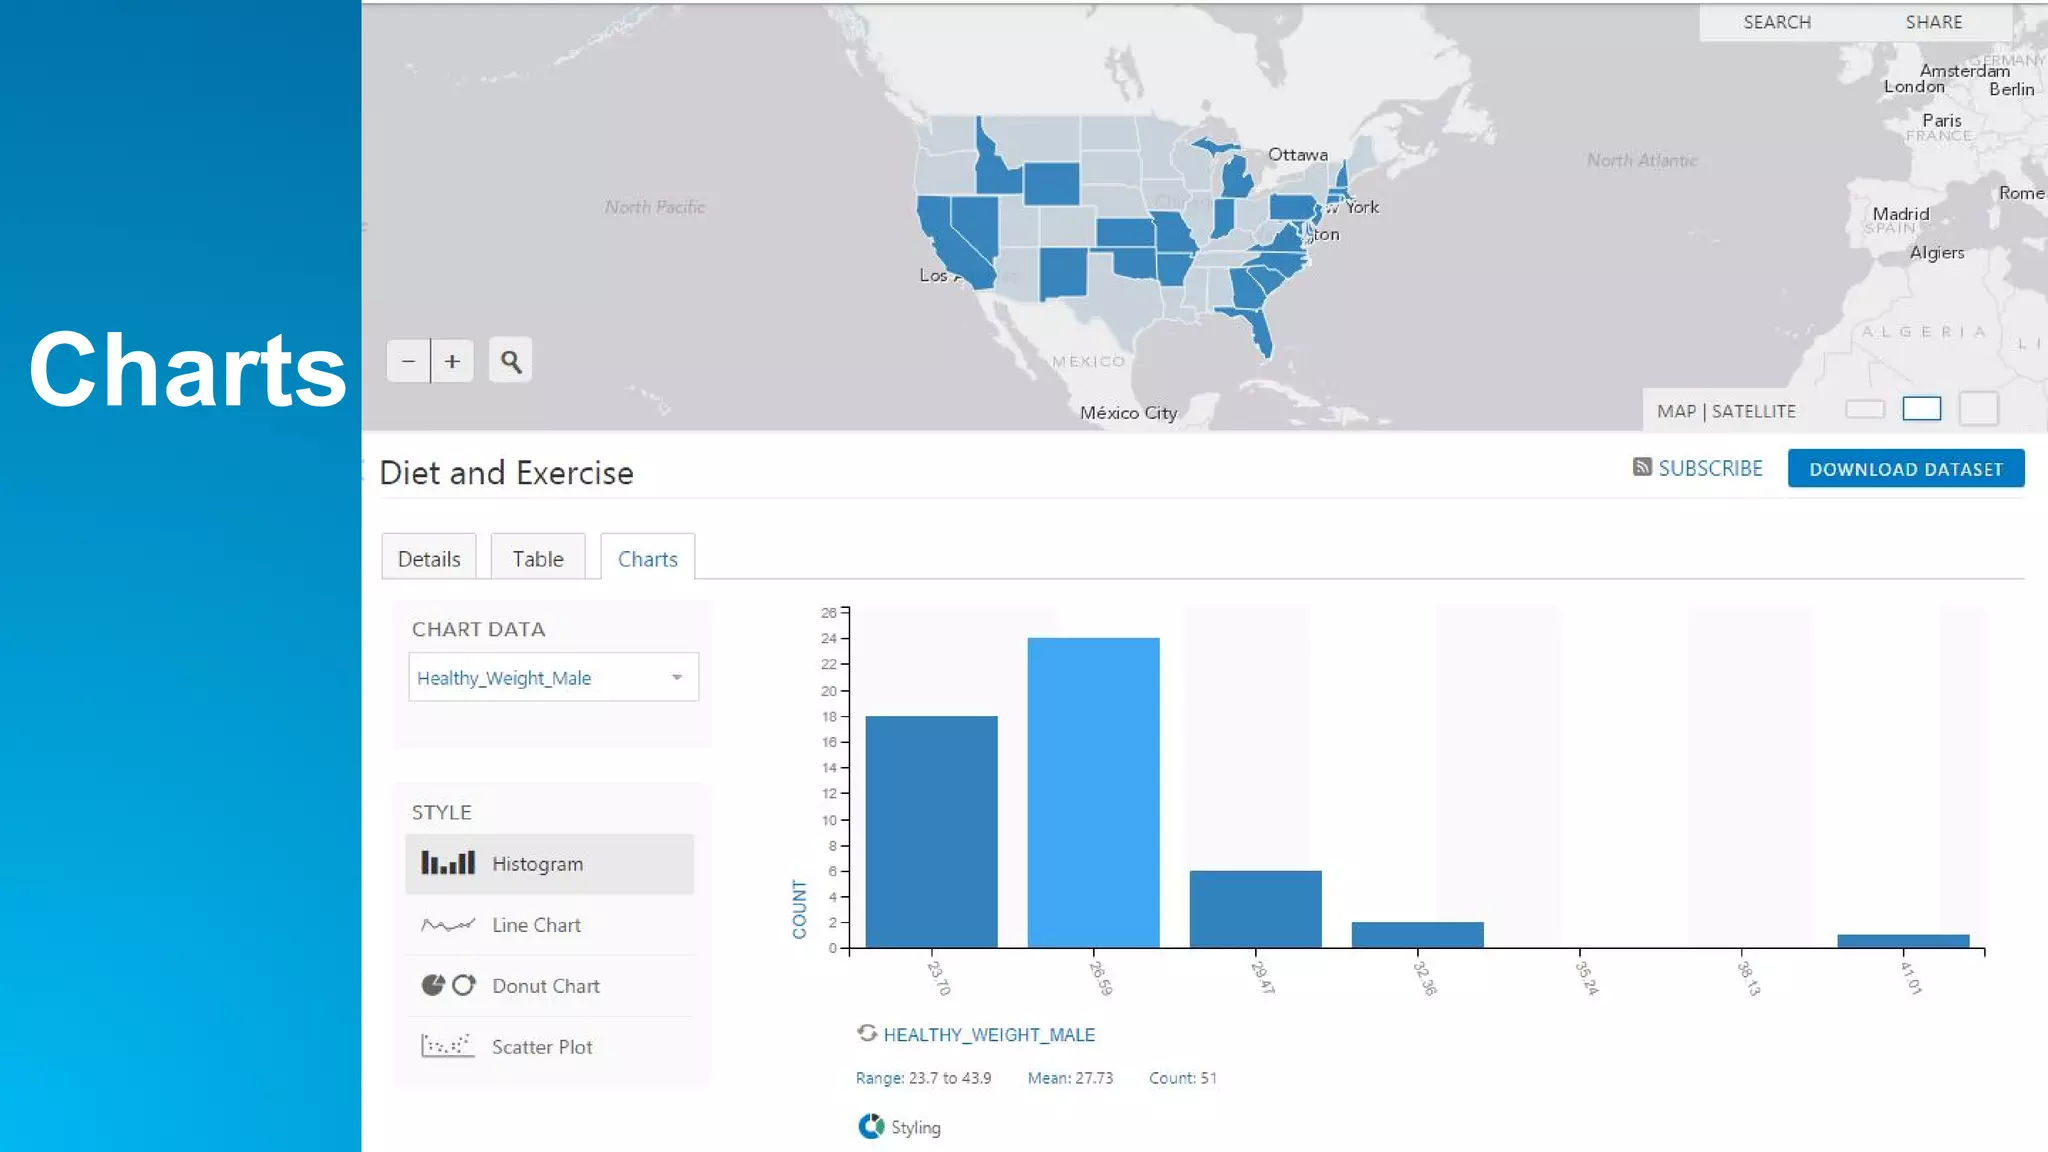Zoom out map with minus button
This screenshot has width=2048, height=1152.
[x=408, y=361]
